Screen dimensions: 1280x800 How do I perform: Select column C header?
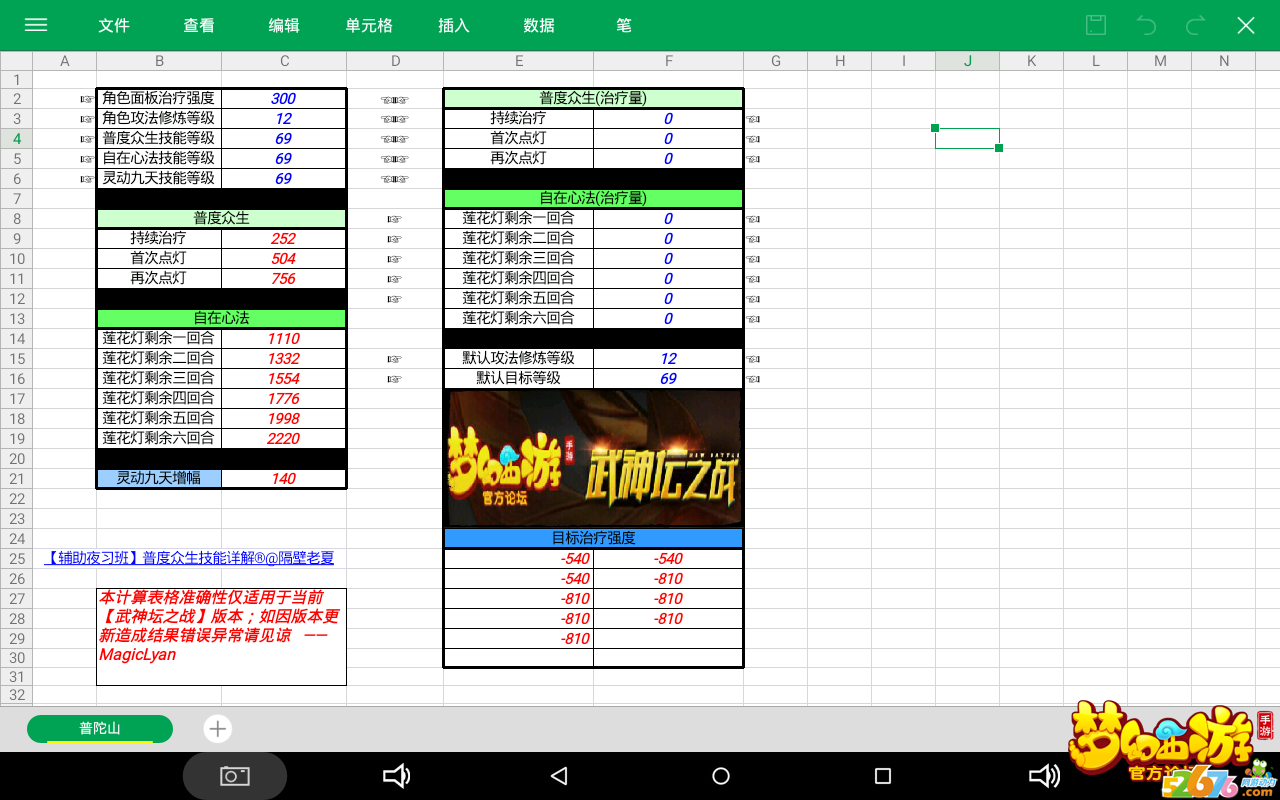click(284, 61)
